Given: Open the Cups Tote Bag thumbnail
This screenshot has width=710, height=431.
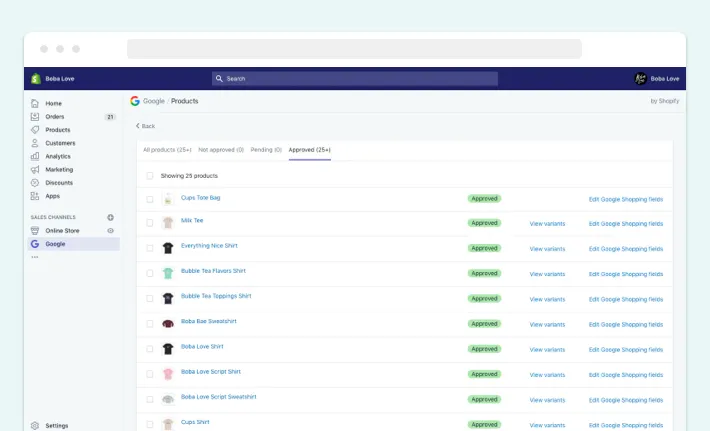Looking at the screenshot, I should (x=168, y=199).
